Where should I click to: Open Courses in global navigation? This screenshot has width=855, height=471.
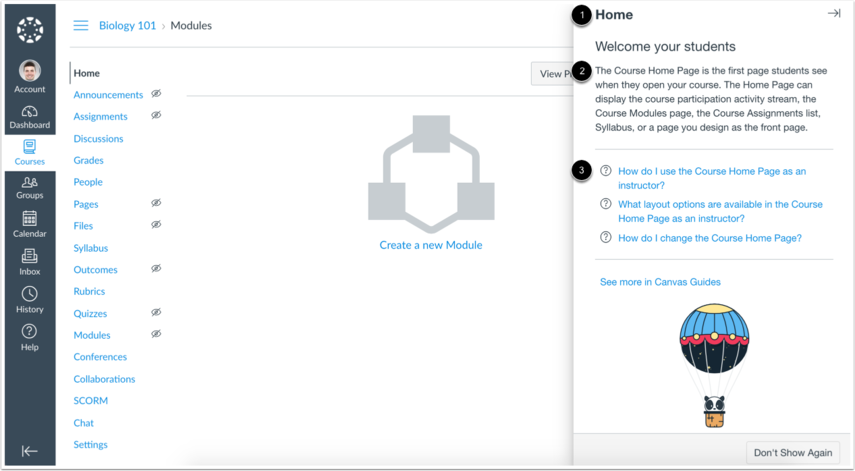29,153
